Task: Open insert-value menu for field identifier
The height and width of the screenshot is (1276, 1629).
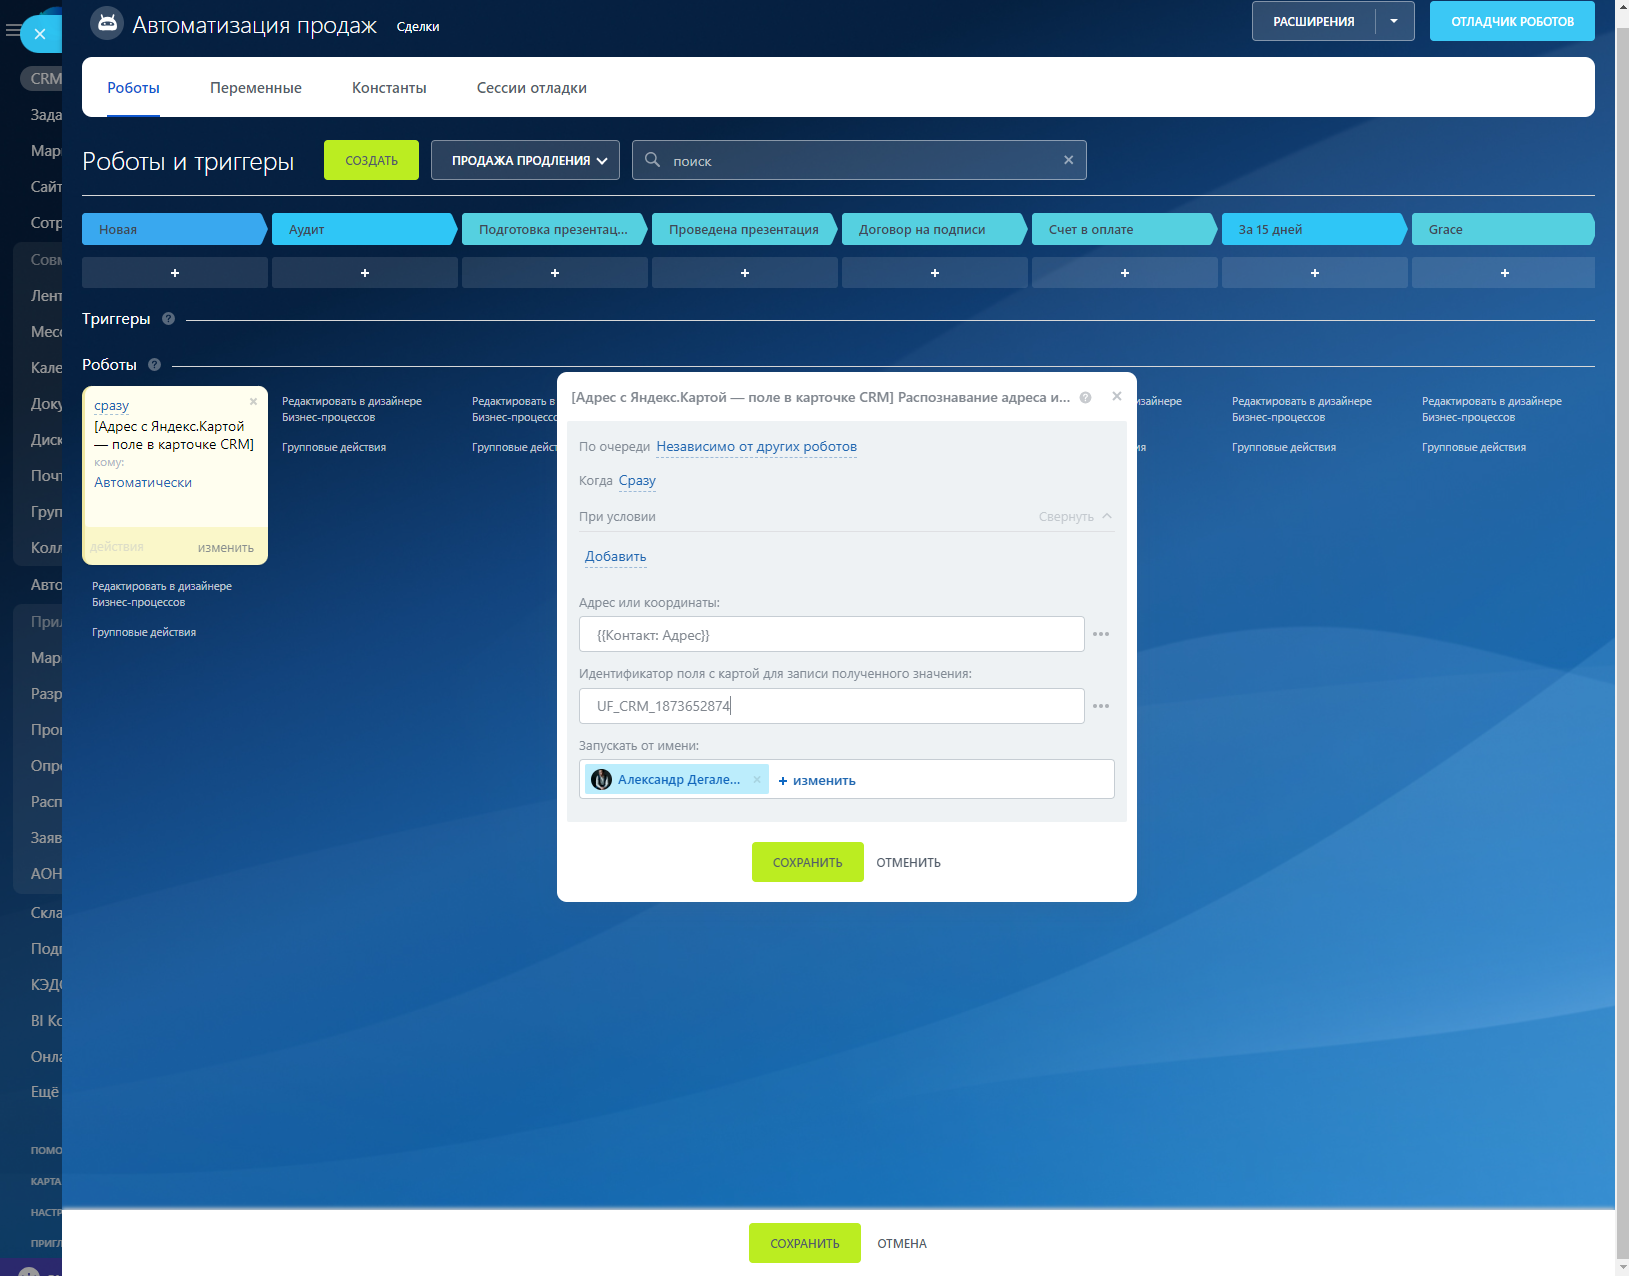Action: tap(1101, 706)
